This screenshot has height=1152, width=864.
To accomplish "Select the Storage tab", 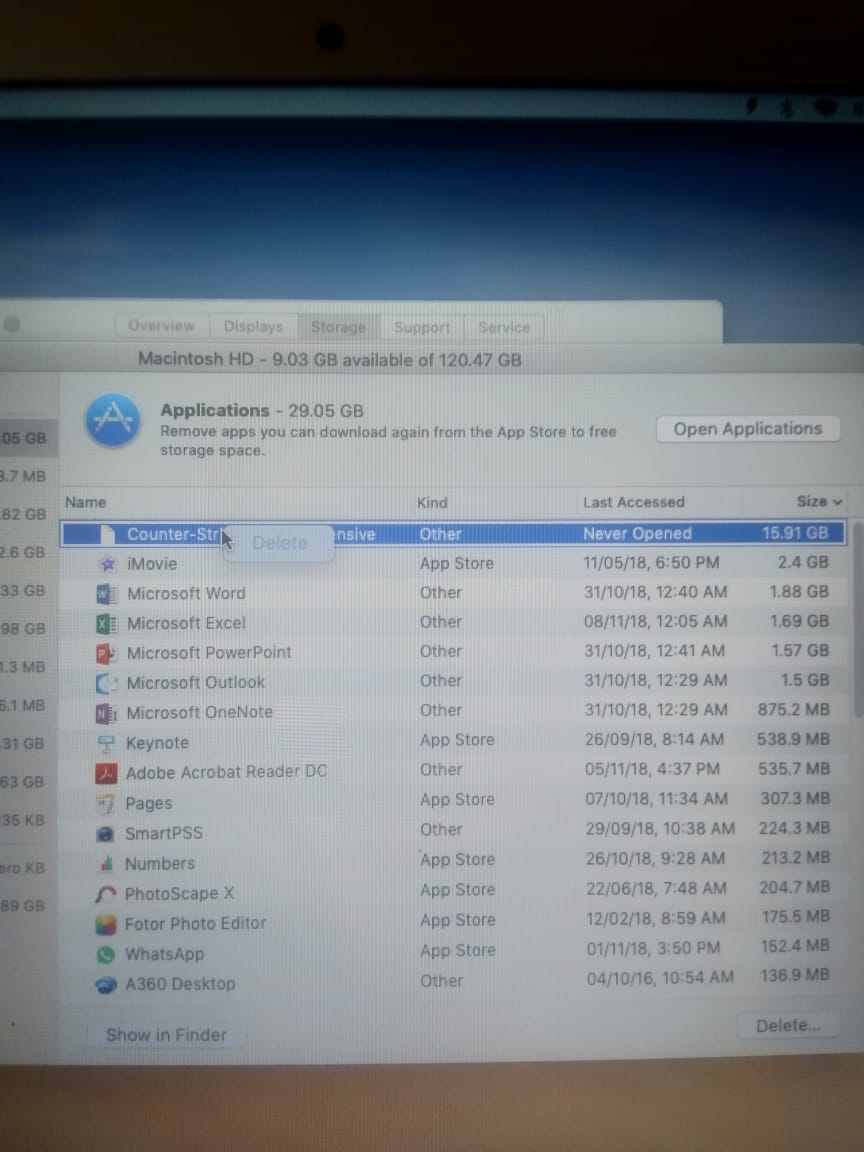I will [338, 326].
